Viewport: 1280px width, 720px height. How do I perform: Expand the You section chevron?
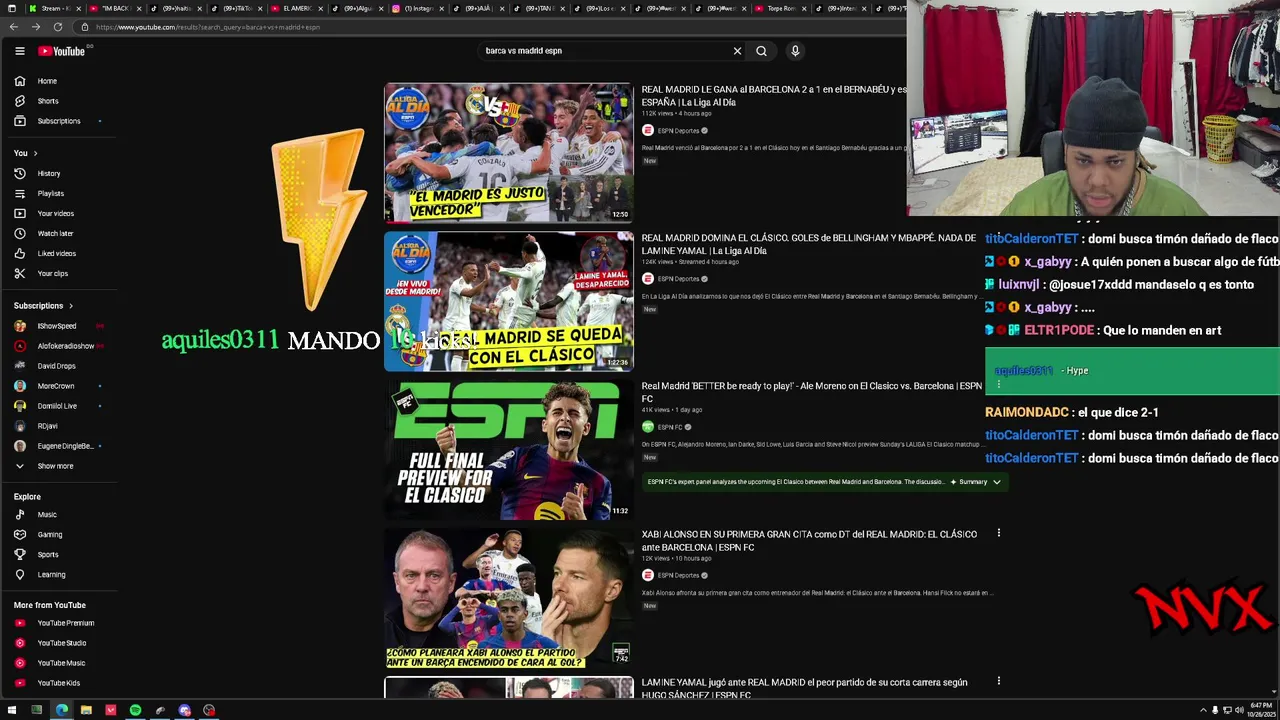click(x=35, y=153)
